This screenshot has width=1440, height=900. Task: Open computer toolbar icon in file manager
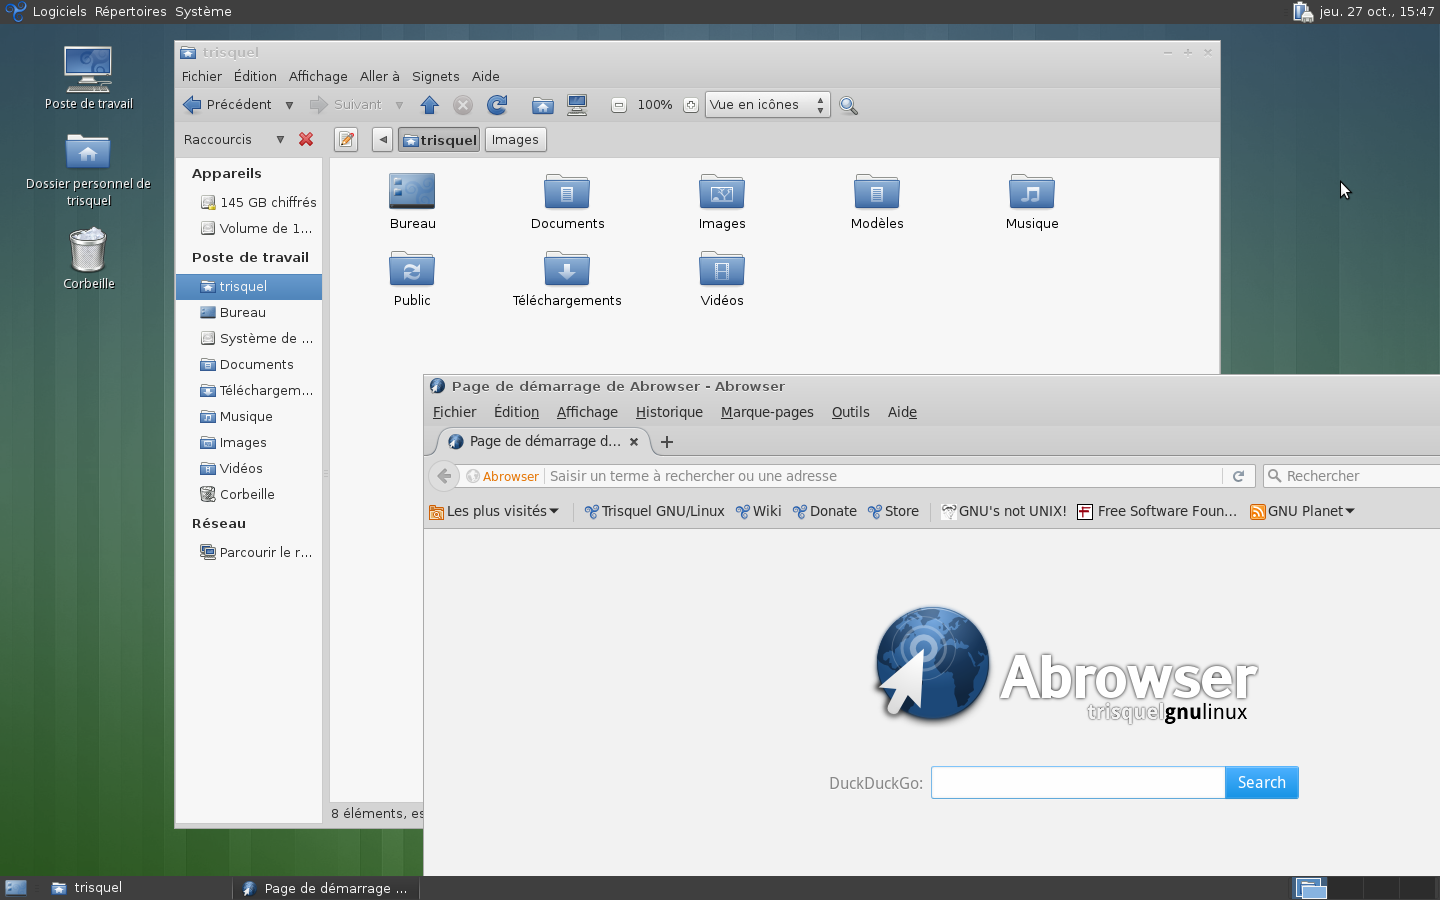pos(577,105)
